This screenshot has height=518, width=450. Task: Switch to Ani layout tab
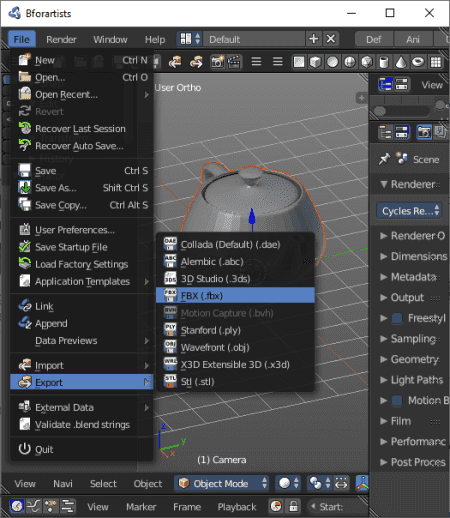[413, 39]
